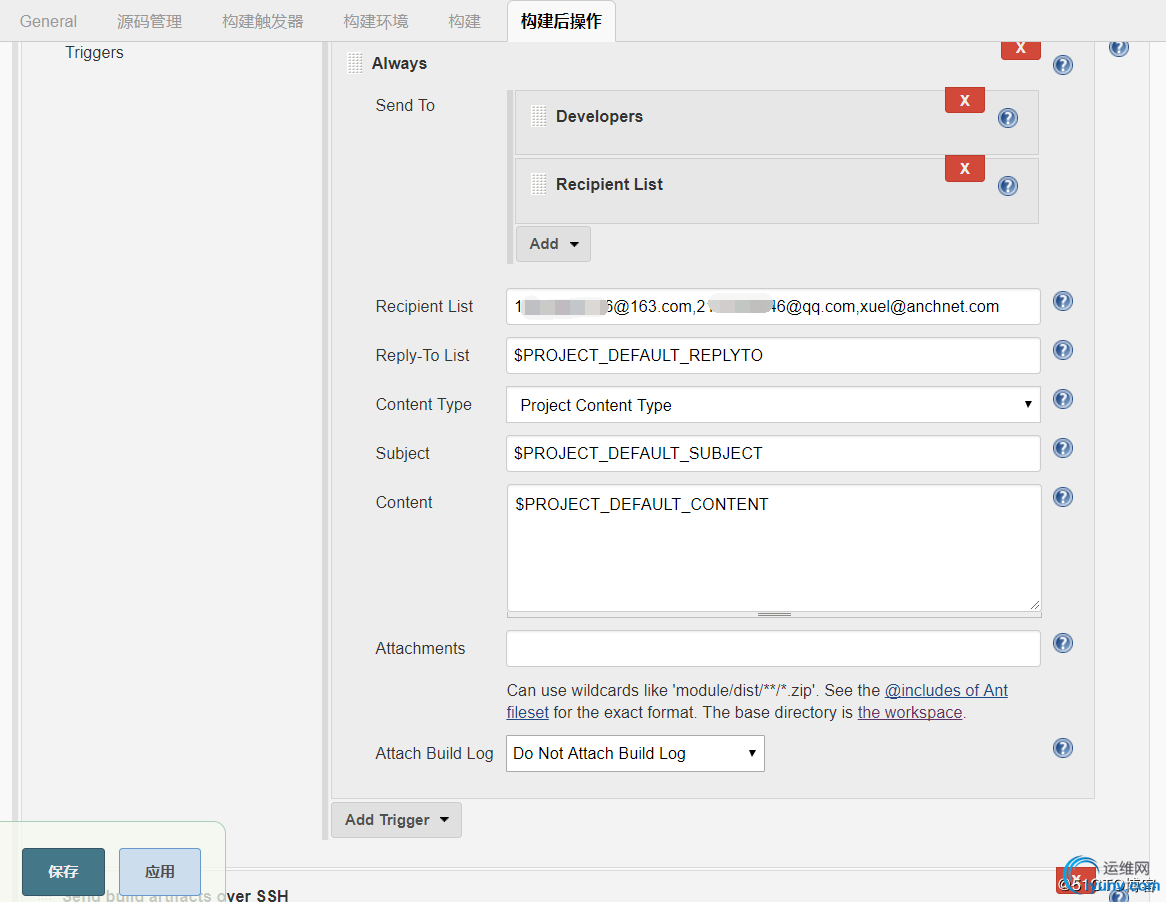Open the @includes of Ant fileset link
The image size is (1166, 902).
pyautogui.click(x=946, y=690)
